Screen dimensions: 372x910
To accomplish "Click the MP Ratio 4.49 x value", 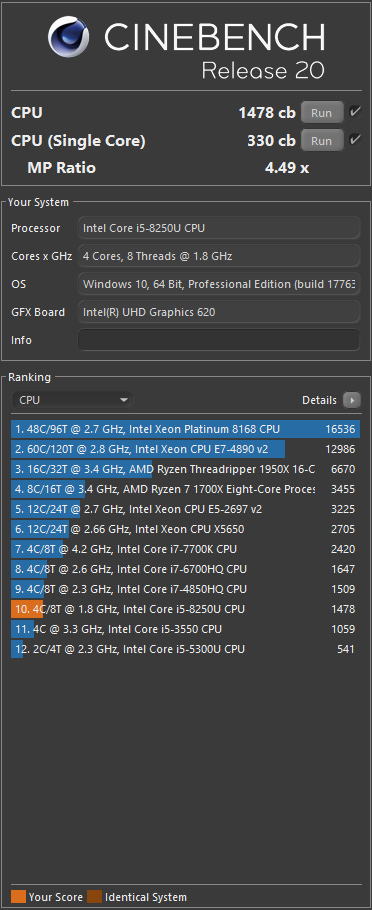I will coord(287,168).
